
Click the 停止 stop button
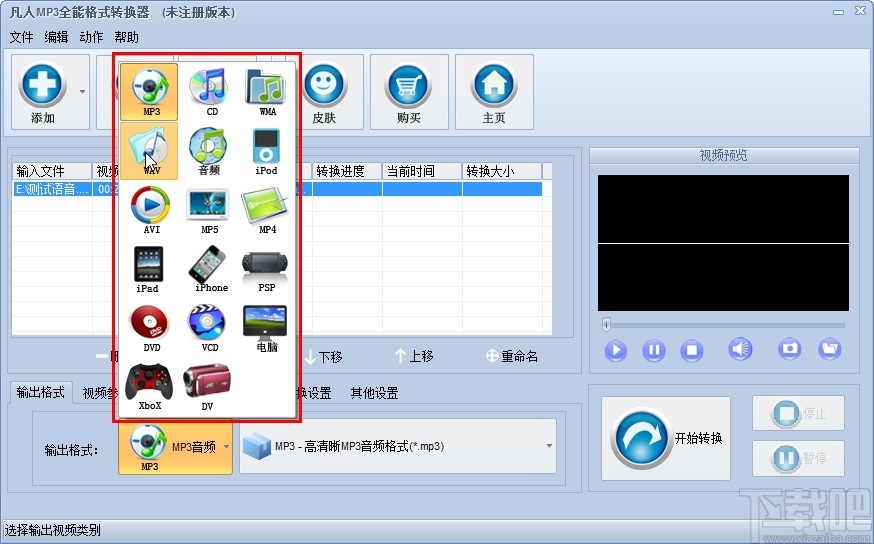(x=798, y=413)
